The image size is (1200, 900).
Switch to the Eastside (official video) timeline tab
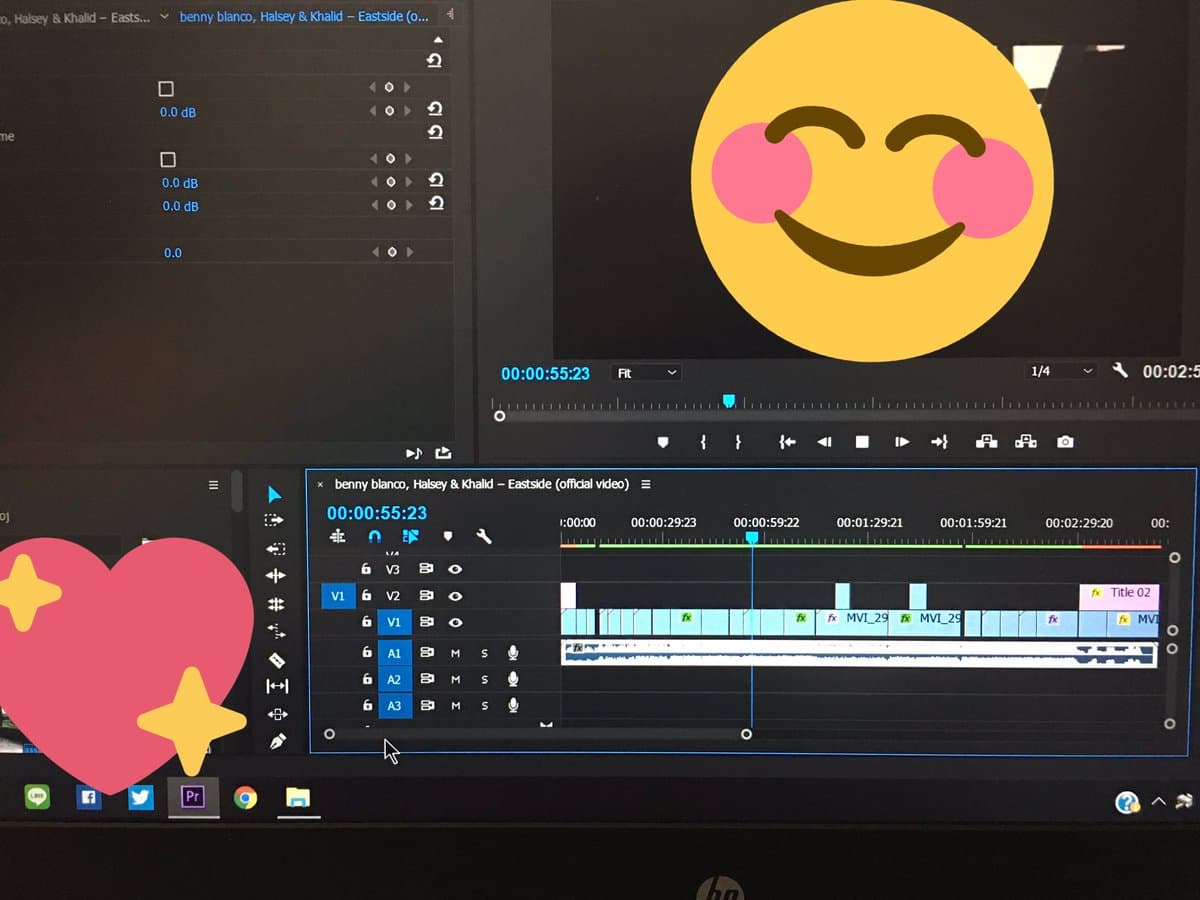[x=481, y=484]
